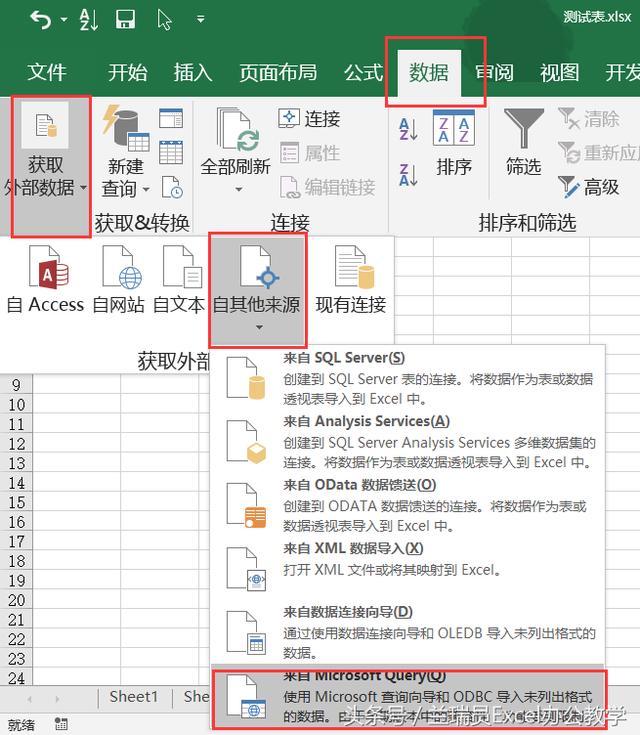
Task: Select row header 24
Action: pos(16,678)
